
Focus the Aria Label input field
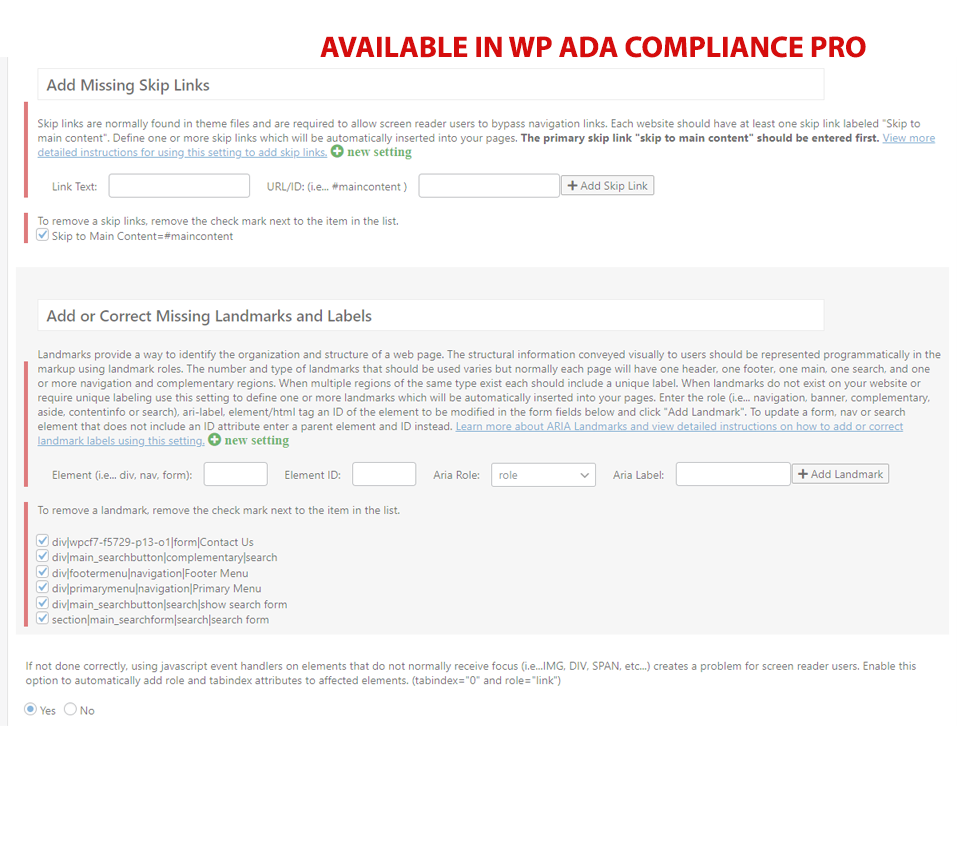coord(733,474)
